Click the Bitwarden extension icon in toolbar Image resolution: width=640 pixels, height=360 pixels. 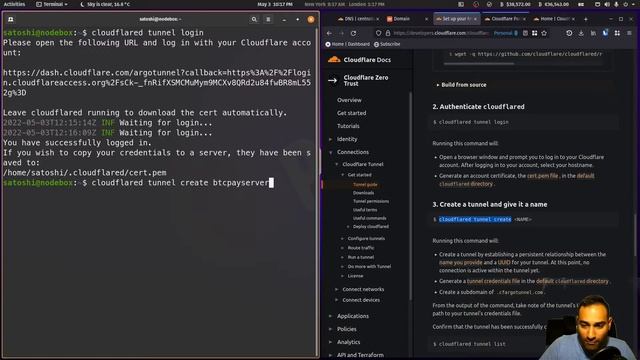click(x=605, y=33)
